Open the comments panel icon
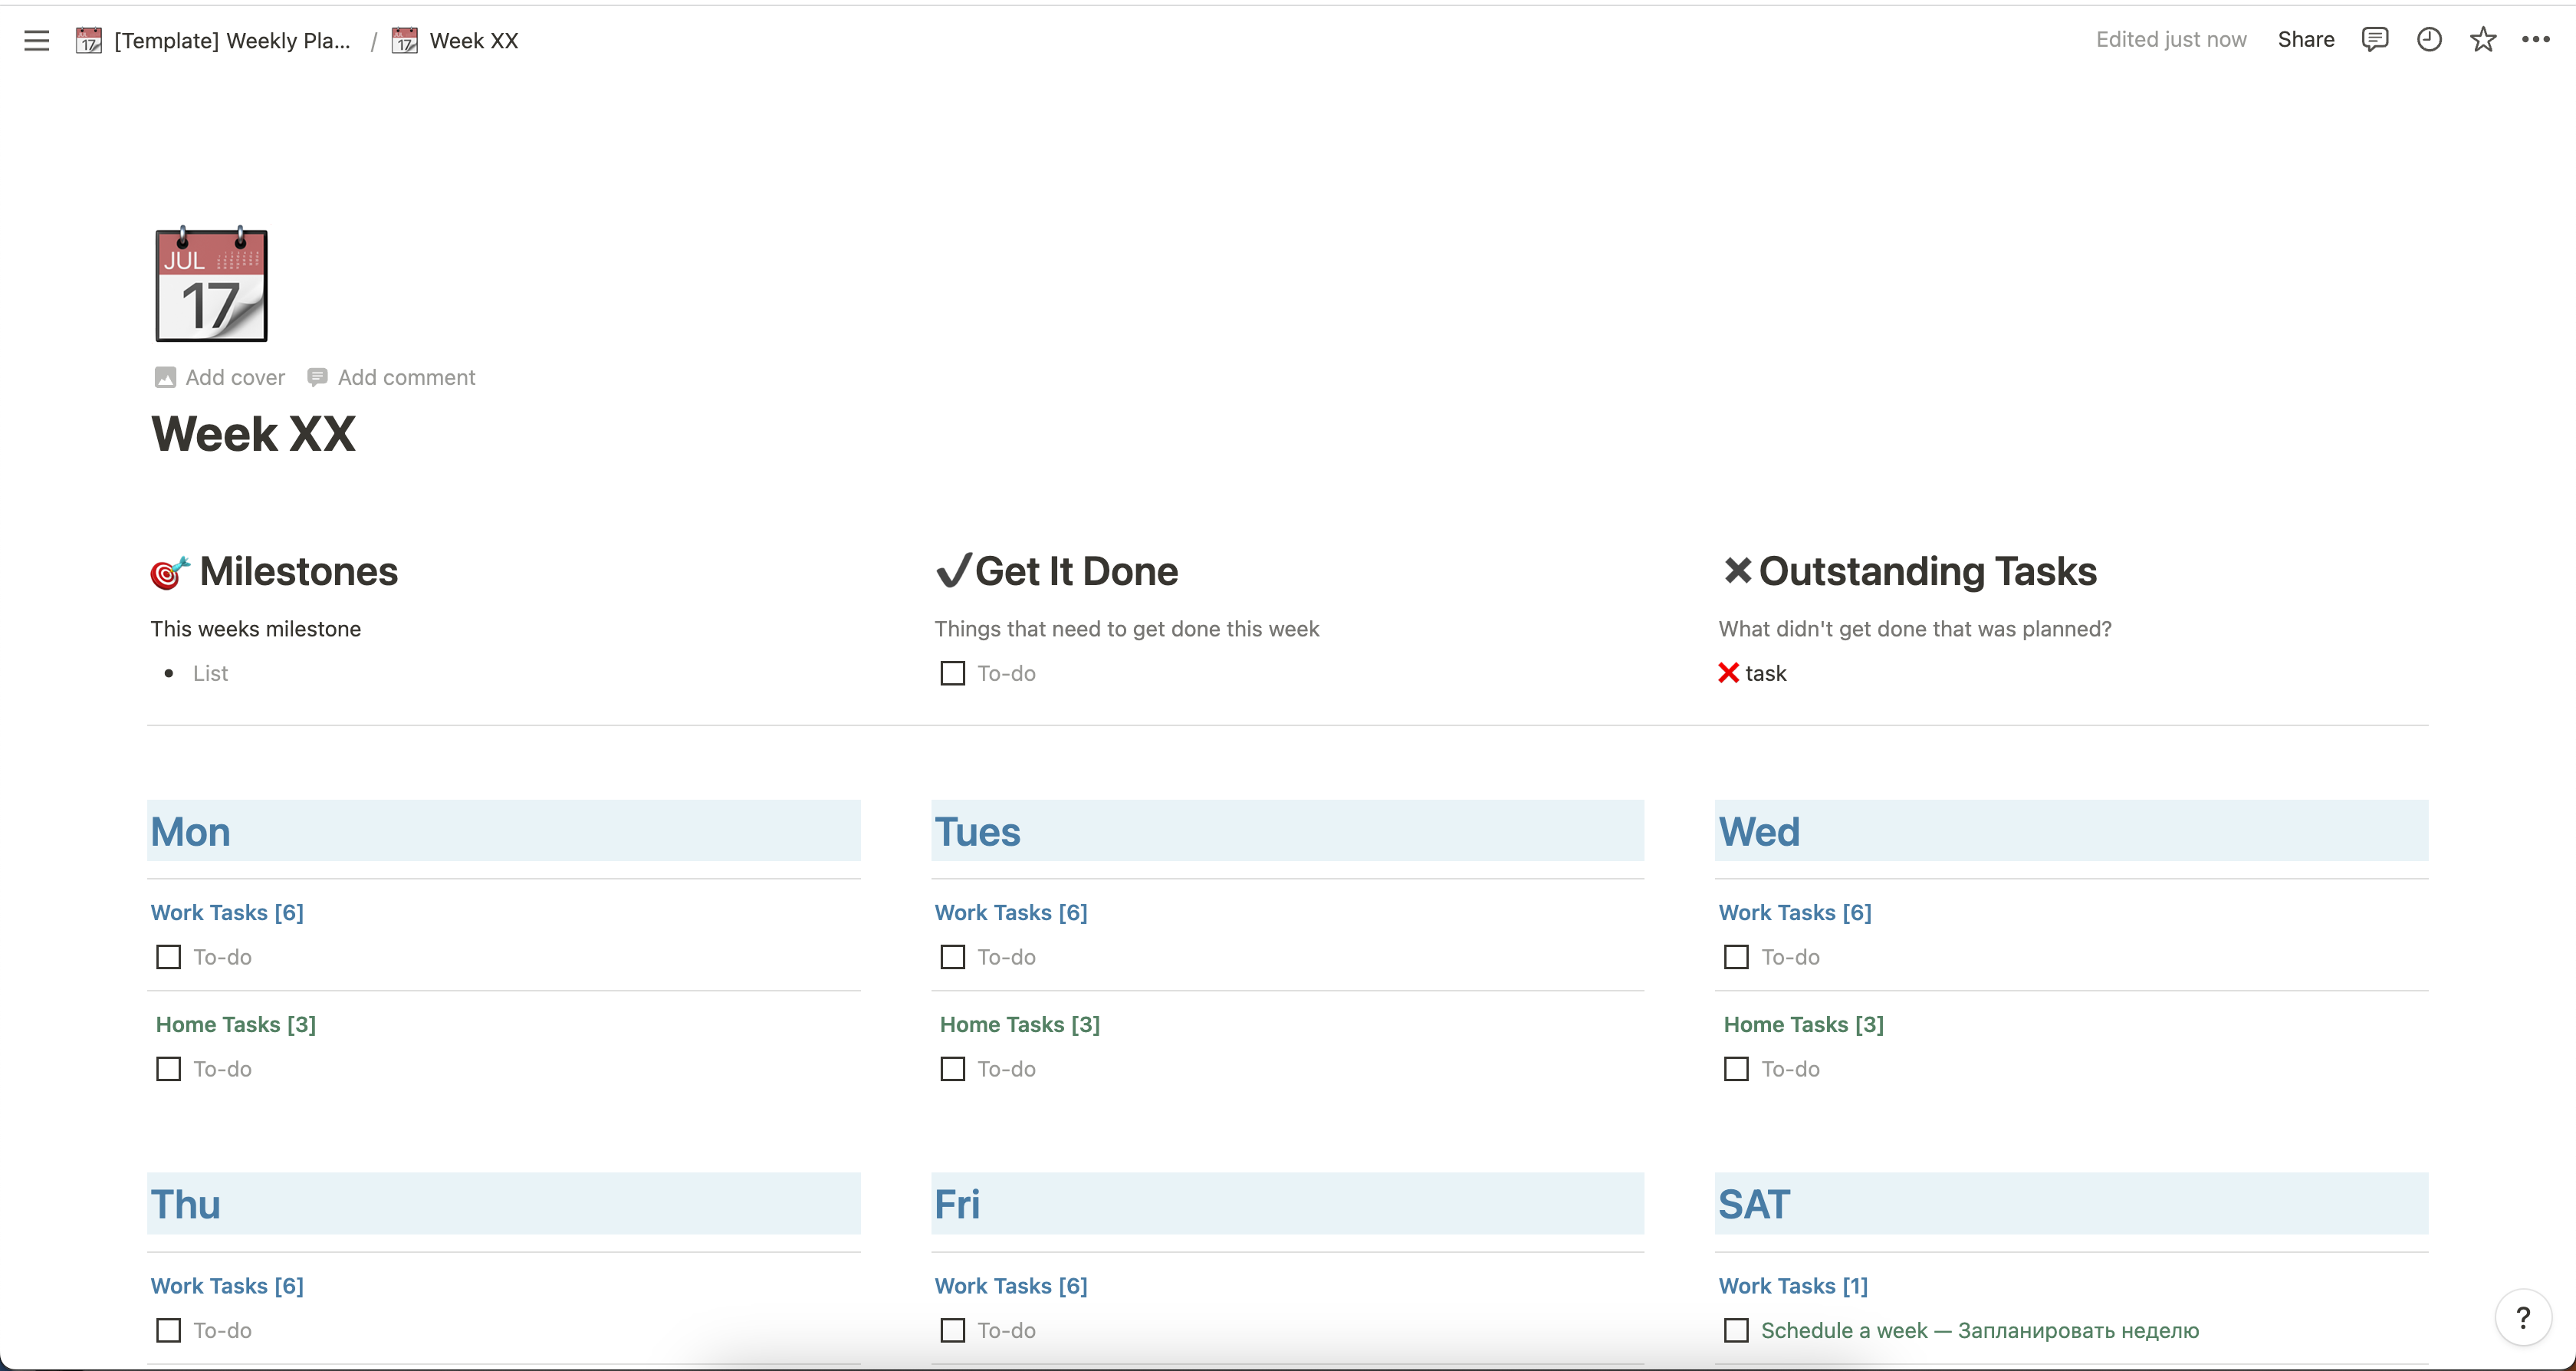This screenshot has height=1371, width=2576. (x=2375, y=39)
